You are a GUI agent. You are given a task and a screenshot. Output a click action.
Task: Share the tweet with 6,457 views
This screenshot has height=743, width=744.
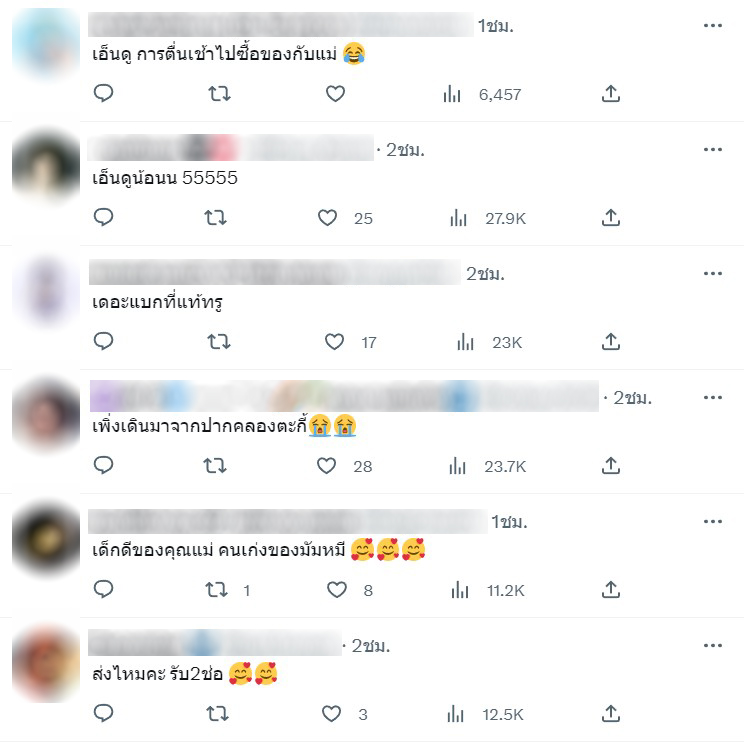point(611,93)
